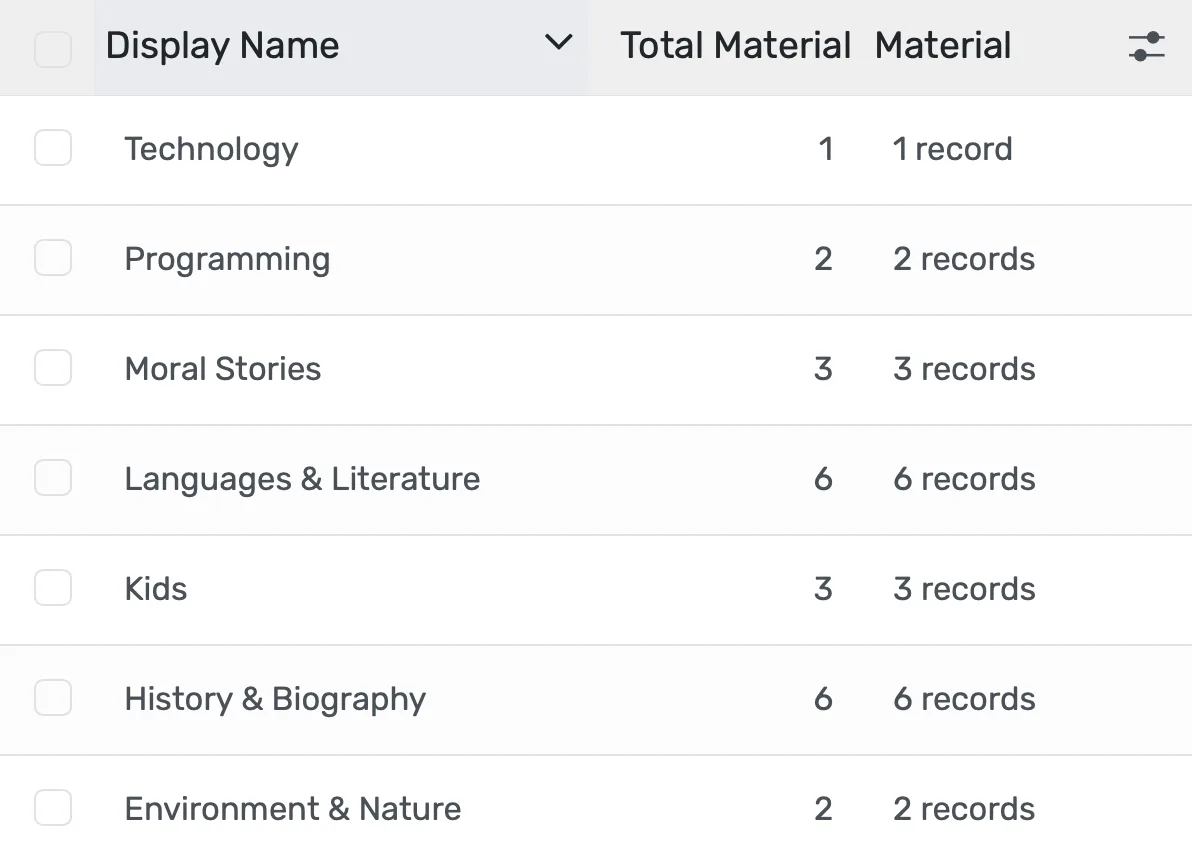This screenshot has width=1192, height=864.
Task: Open the 1 record link for Technology
Action: (952, 148)
